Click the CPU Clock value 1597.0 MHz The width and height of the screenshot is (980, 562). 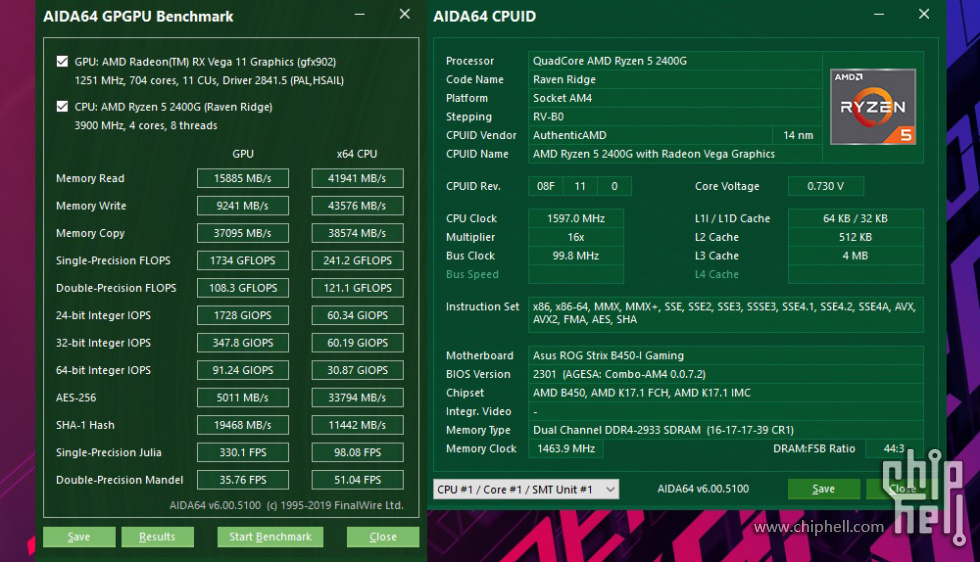(x=576, y=218)
